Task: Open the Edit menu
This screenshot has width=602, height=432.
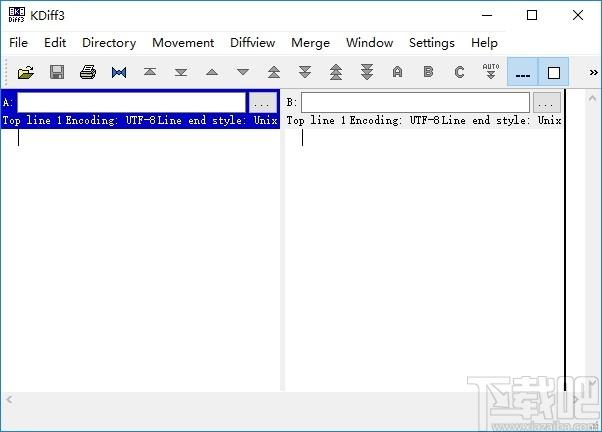Action: click(x=55, y=43)
